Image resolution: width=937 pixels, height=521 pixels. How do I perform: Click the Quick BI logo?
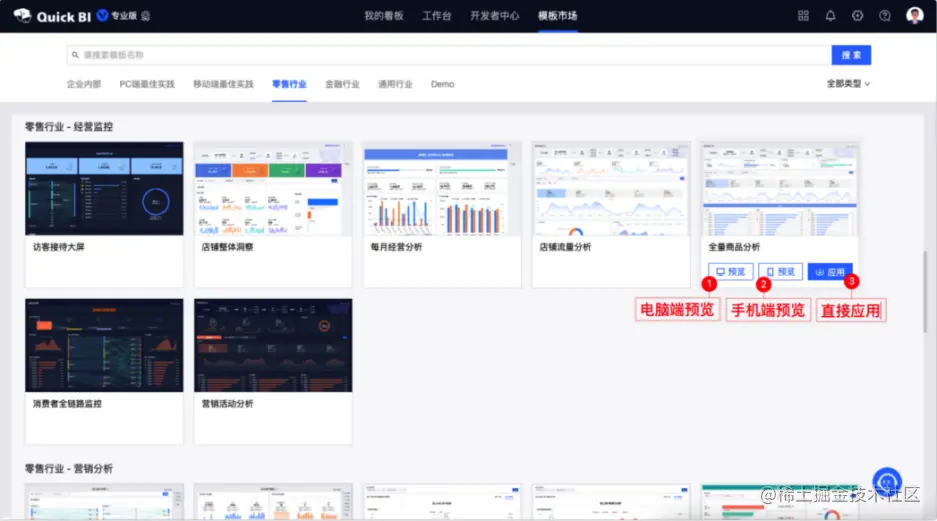tap(52, 16)
